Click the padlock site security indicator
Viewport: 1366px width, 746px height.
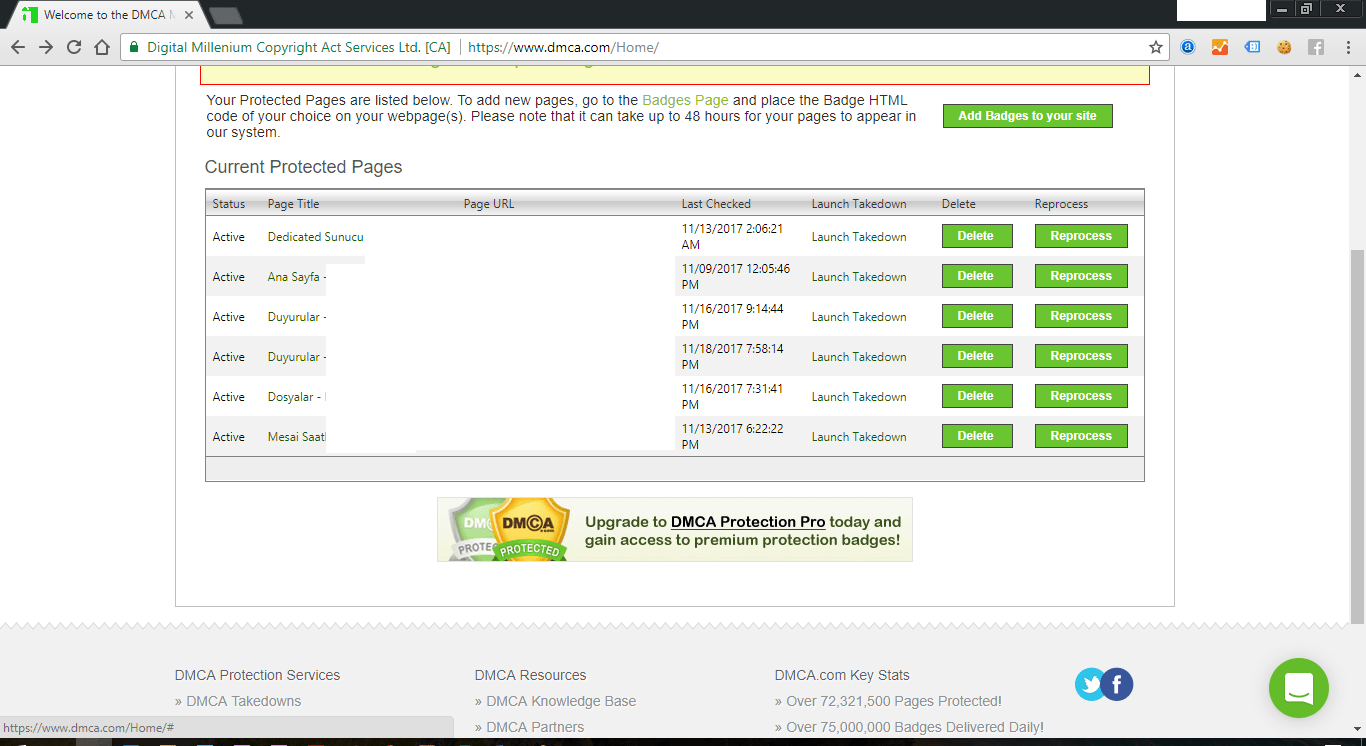[x=133, y=46]
